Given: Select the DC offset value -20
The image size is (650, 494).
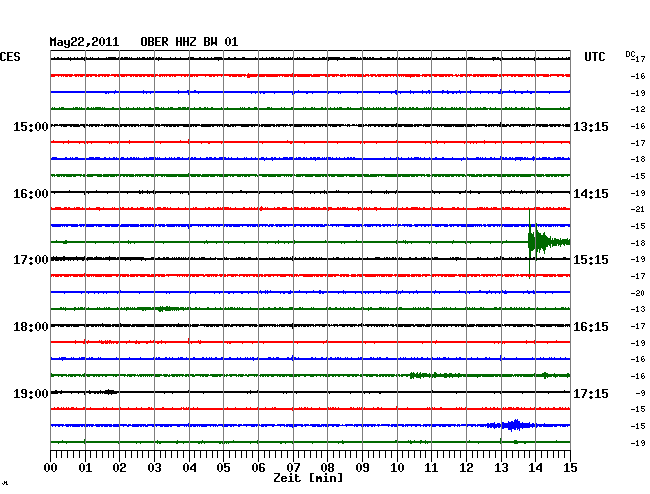Looking at the screenshot, I should 638,293.
